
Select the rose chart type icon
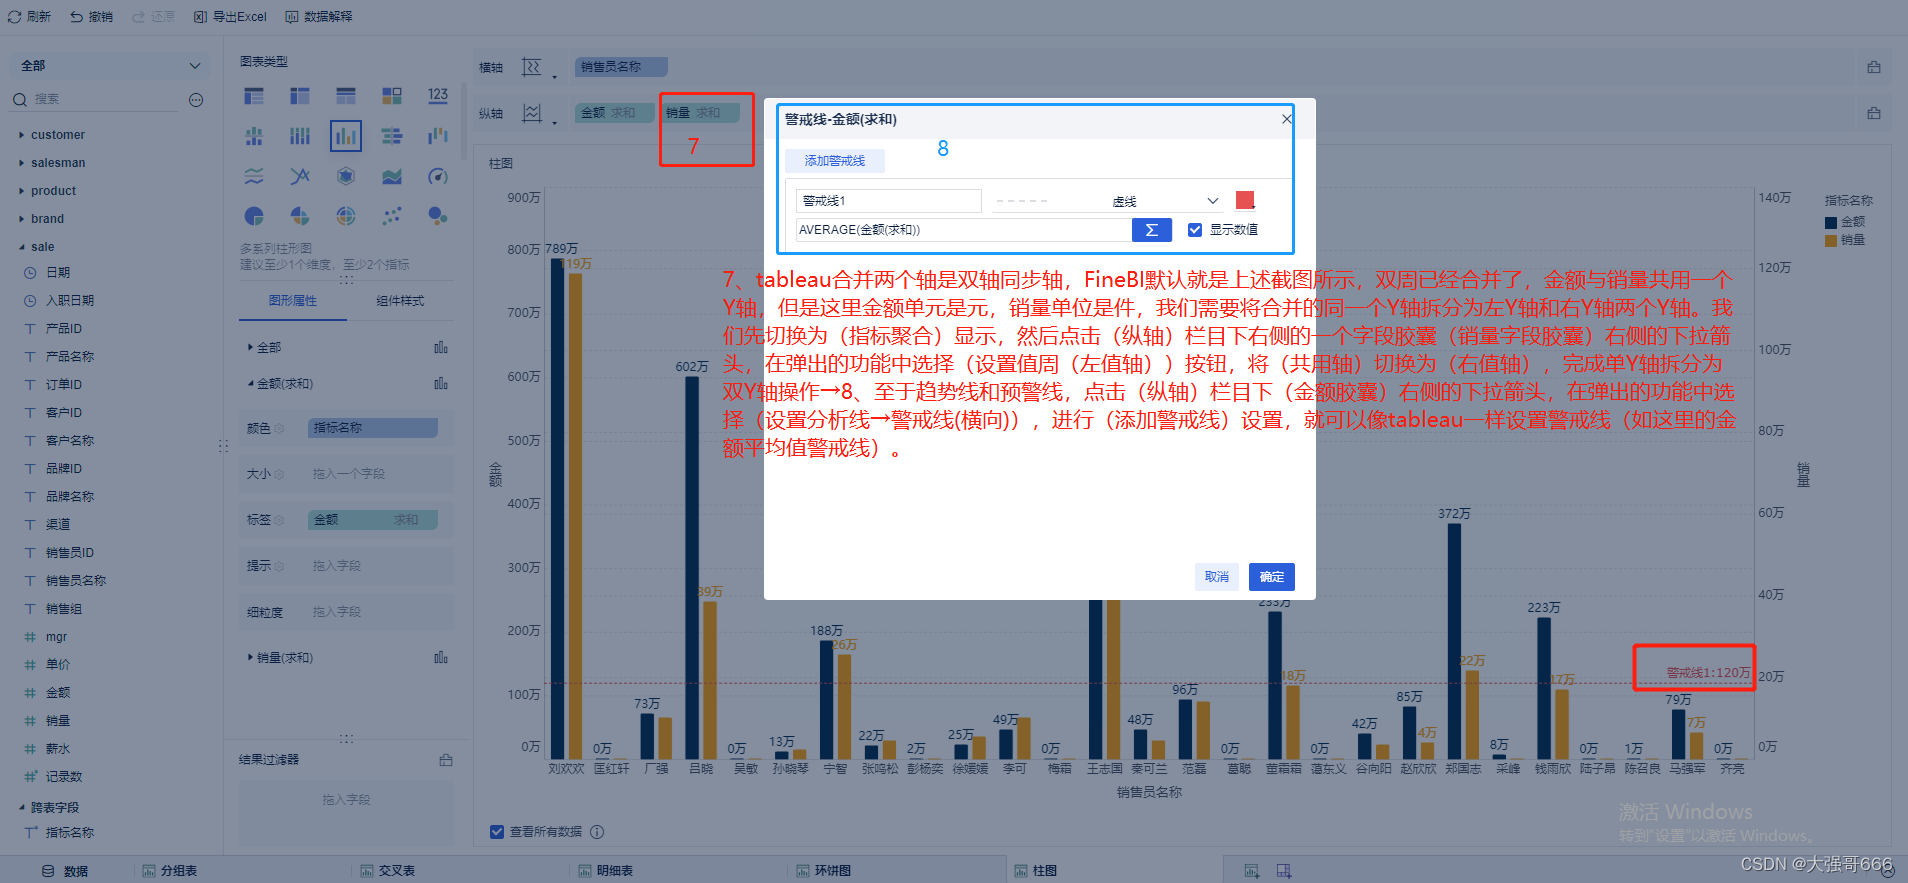point(300,216)
